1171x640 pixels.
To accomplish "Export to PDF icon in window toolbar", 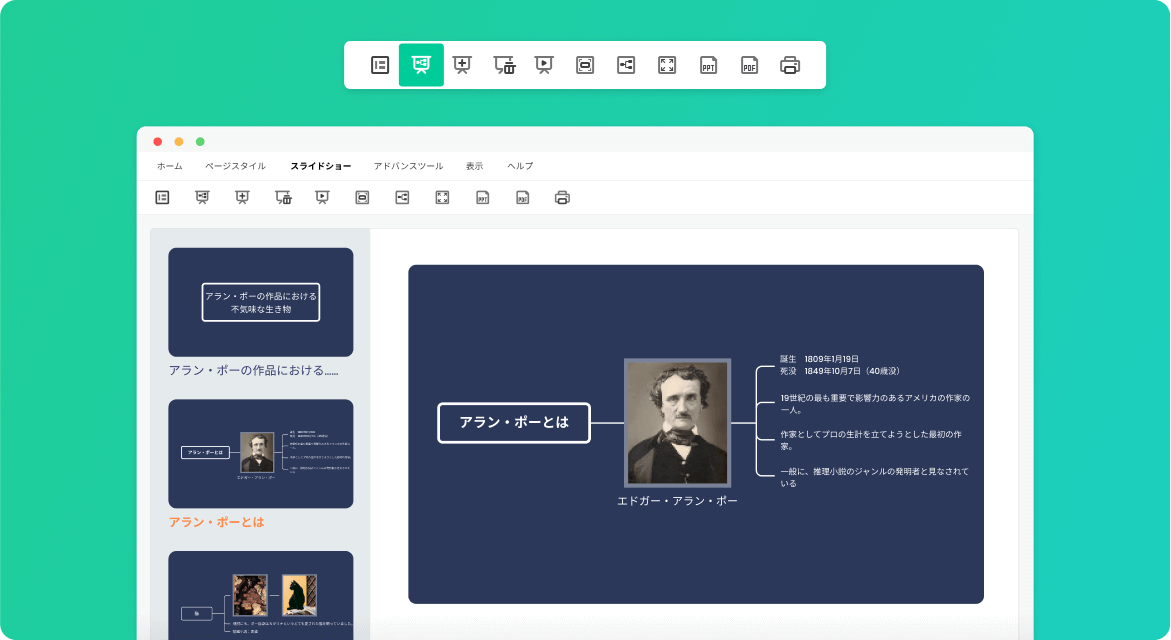I will coord(523,197).
